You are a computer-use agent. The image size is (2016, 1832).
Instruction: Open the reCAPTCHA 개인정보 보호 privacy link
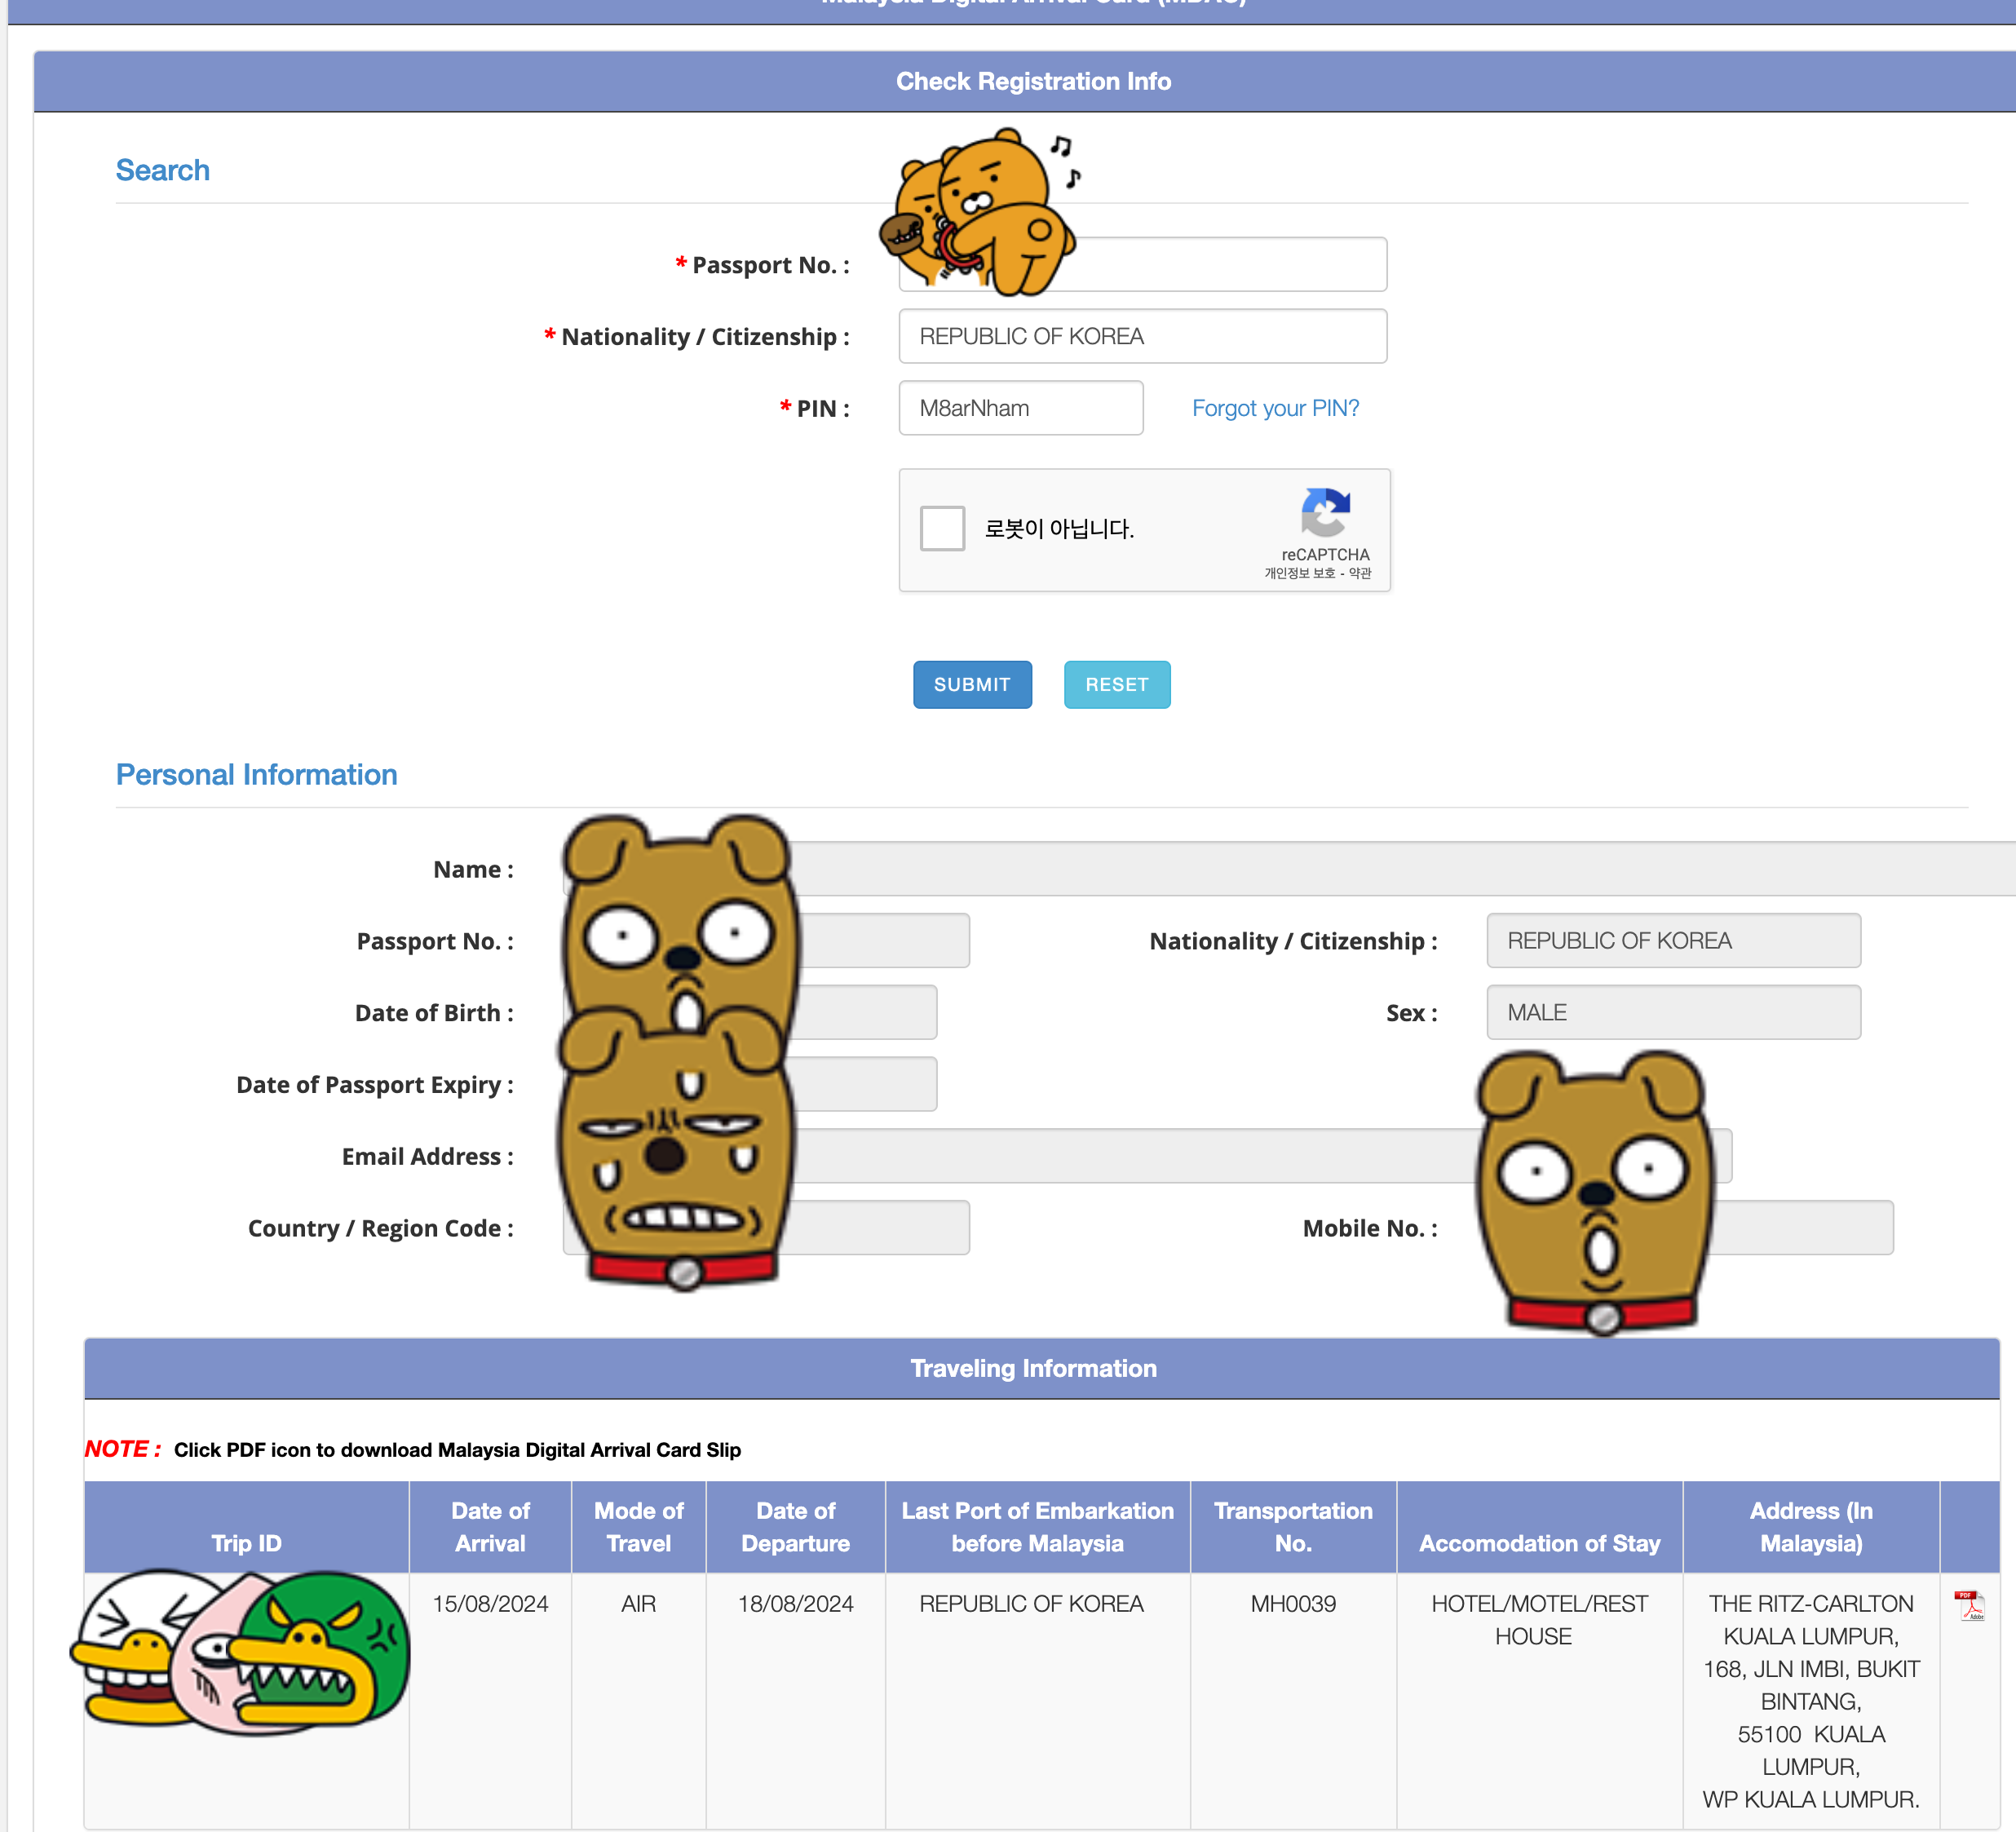(1299, 573)
